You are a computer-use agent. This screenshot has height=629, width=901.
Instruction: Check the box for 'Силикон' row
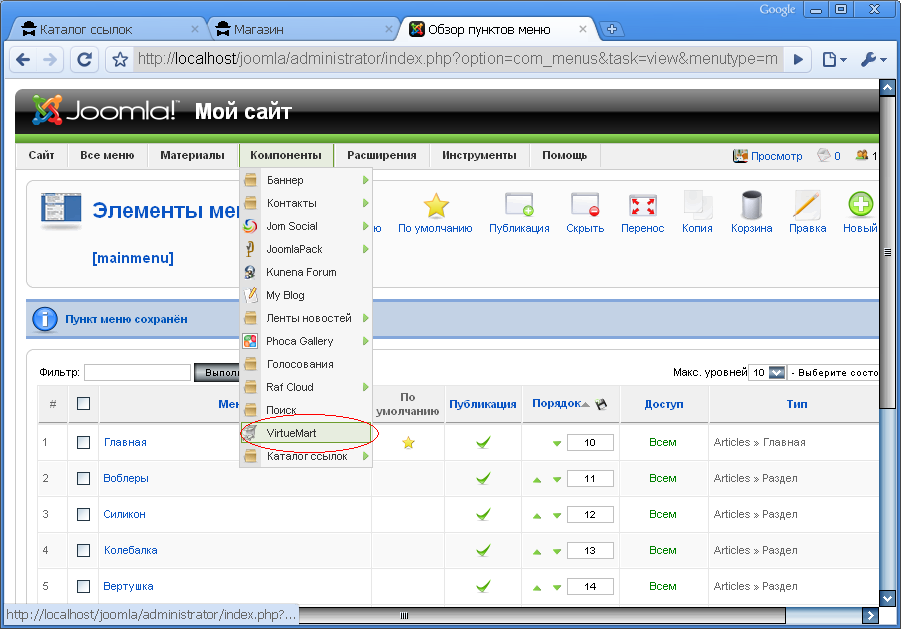coord(83,514)
